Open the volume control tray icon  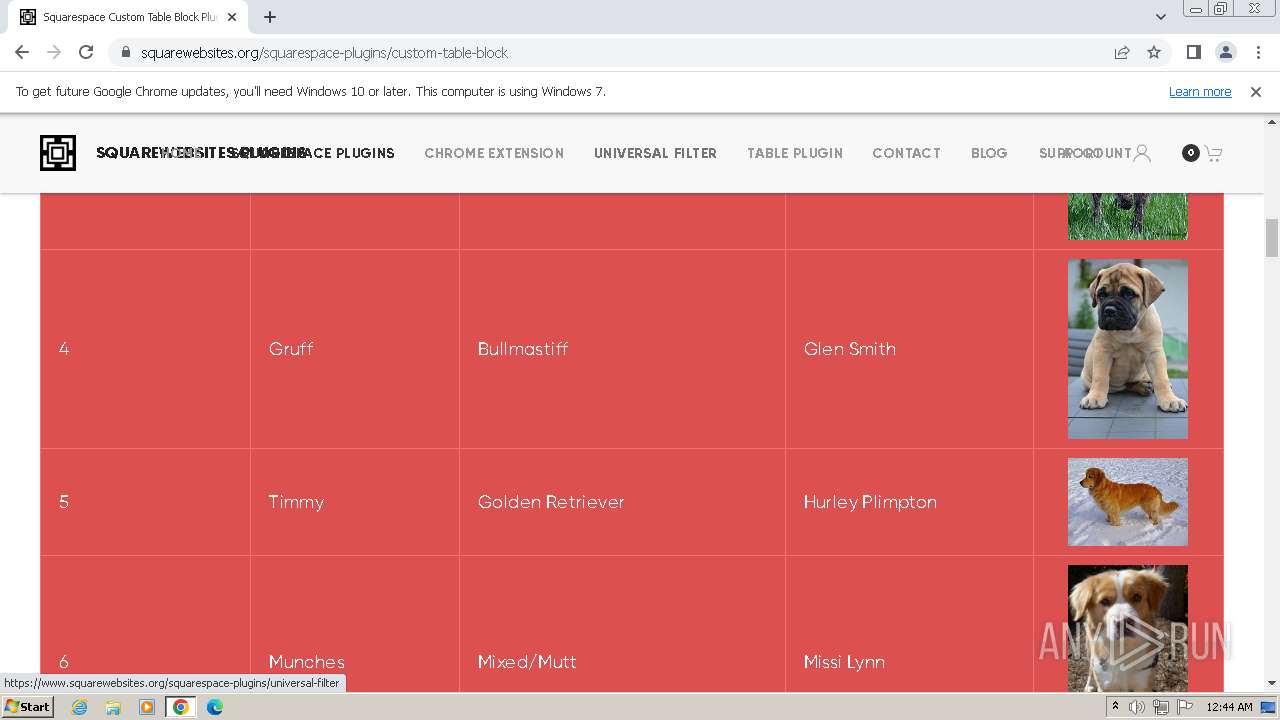pyautogui.click(x=1137, y=707)
